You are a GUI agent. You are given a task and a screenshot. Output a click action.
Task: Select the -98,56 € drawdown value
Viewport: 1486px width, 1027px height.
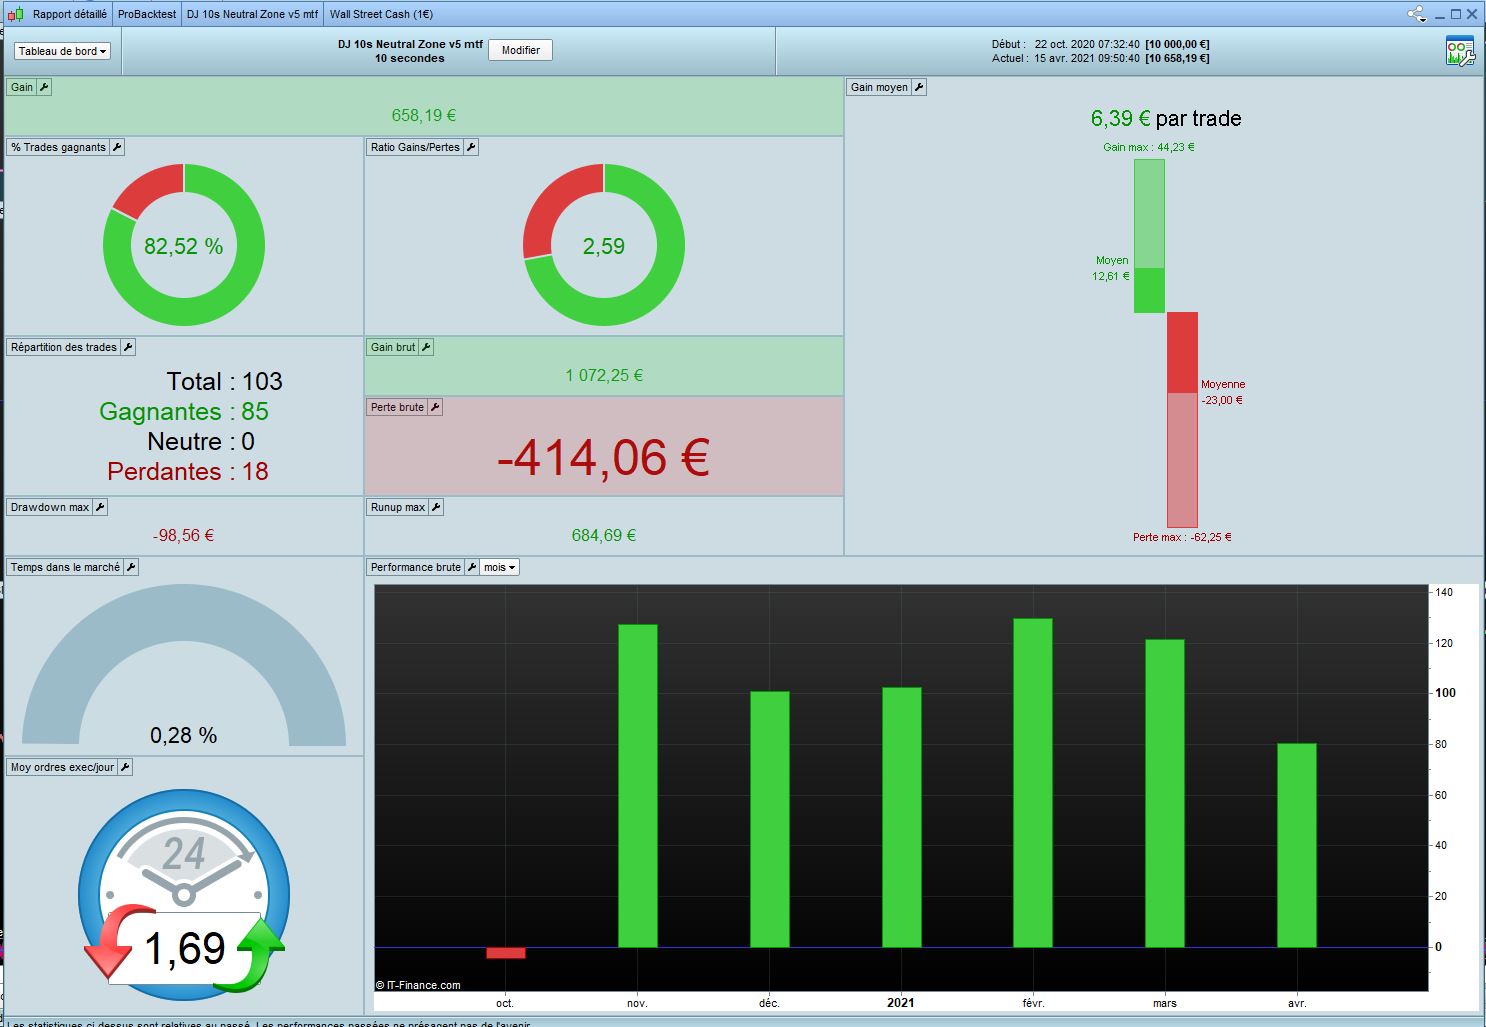coord(183,536)
